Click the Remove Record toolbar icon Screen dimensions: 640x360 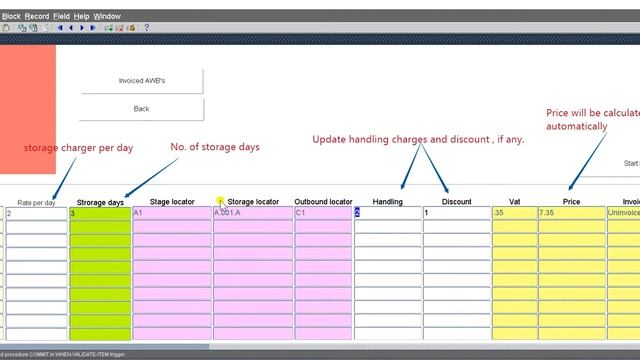(120, 28)
